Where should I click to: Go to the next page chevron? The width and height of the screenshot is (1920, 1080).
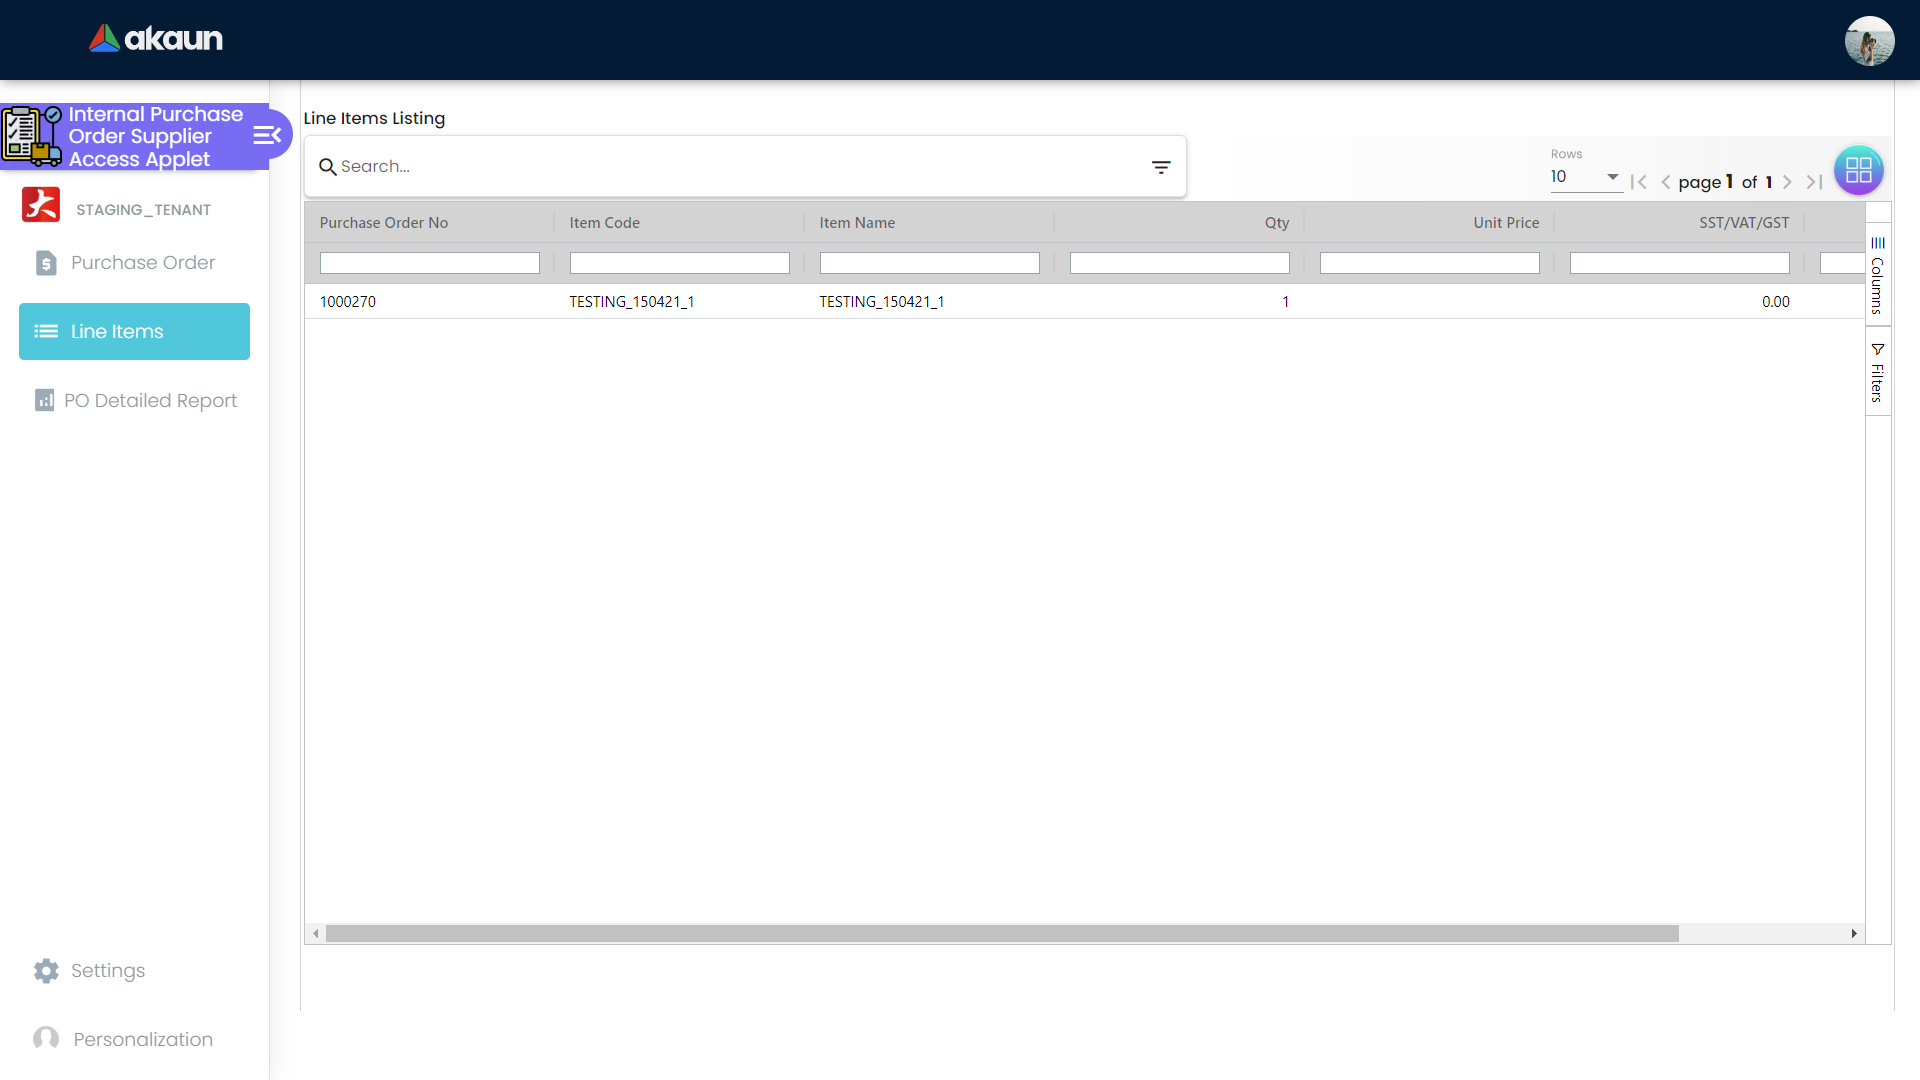[1787, 182]
